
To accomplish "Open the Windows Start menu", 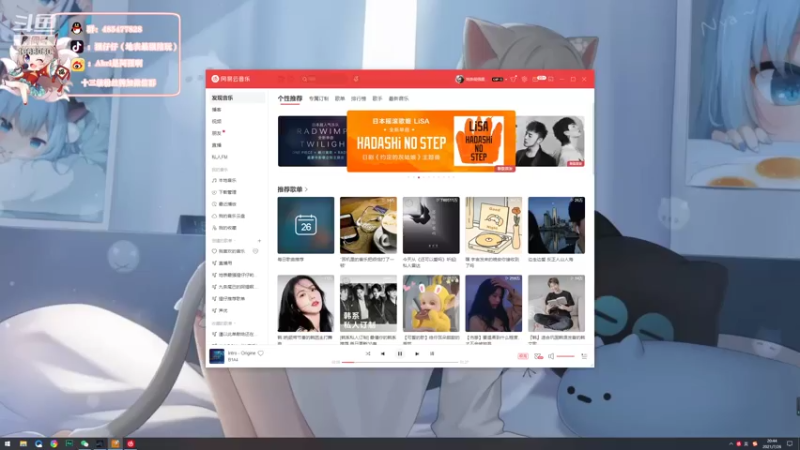I will tap(7, 444).
